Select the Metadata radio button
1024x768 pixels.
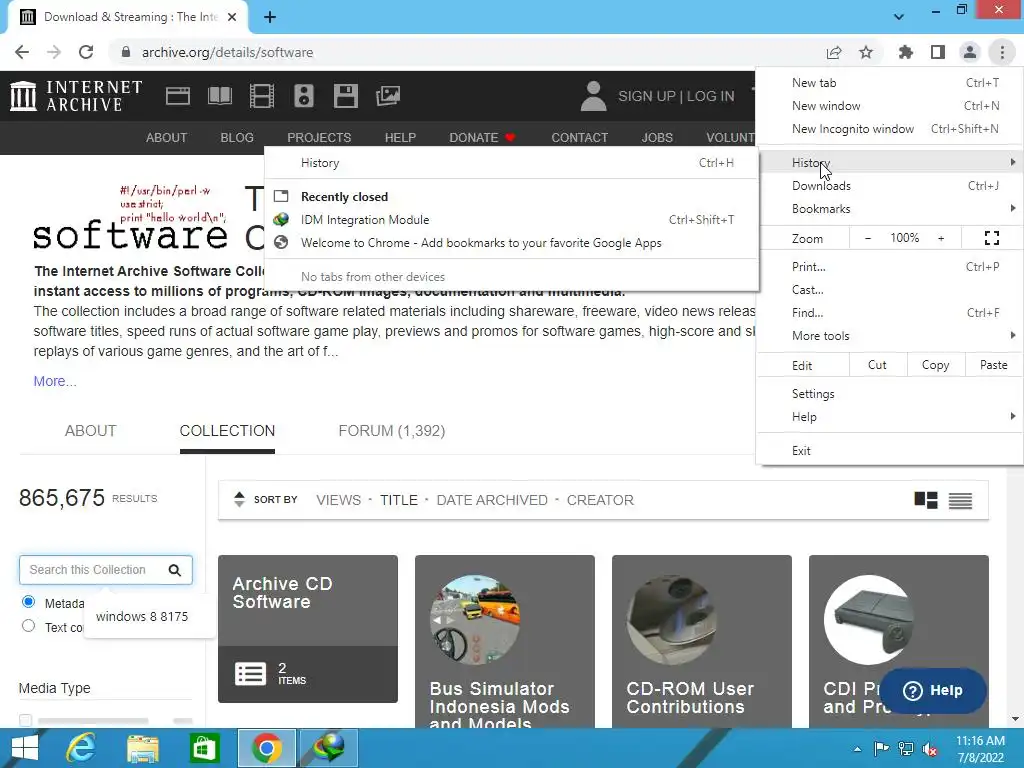pyautogui.click(x=28, y=601)
